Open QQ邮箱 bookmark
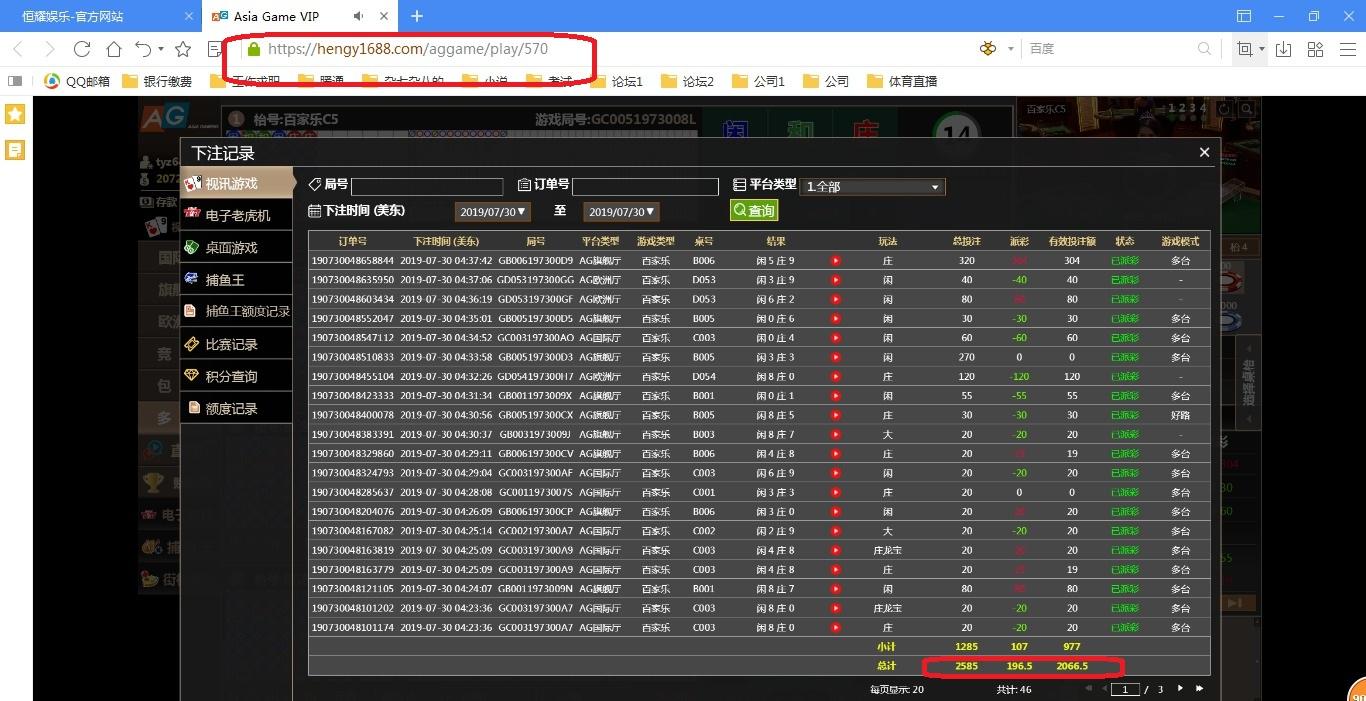The height and width of the screenshot is (701, 1366). pyautogui.click(x=78, y=81)
